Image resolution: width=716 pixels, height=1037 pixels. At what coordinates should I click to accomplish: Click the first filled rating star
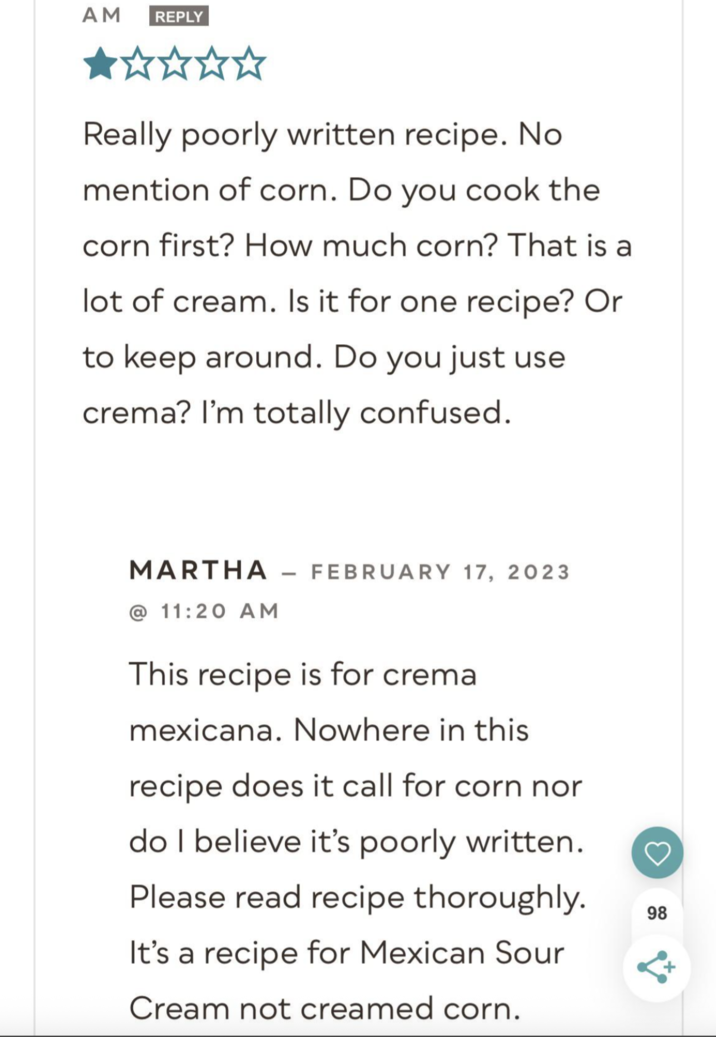pos(99,65)
